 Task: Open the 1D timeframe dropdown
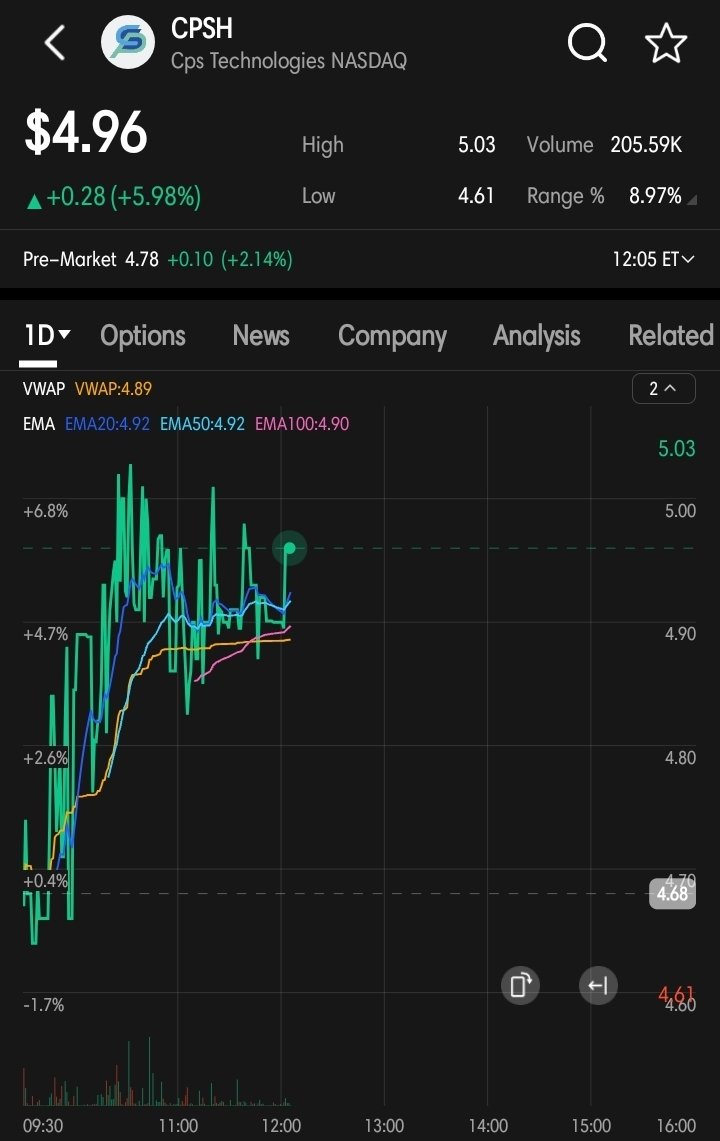pos(46,335)
